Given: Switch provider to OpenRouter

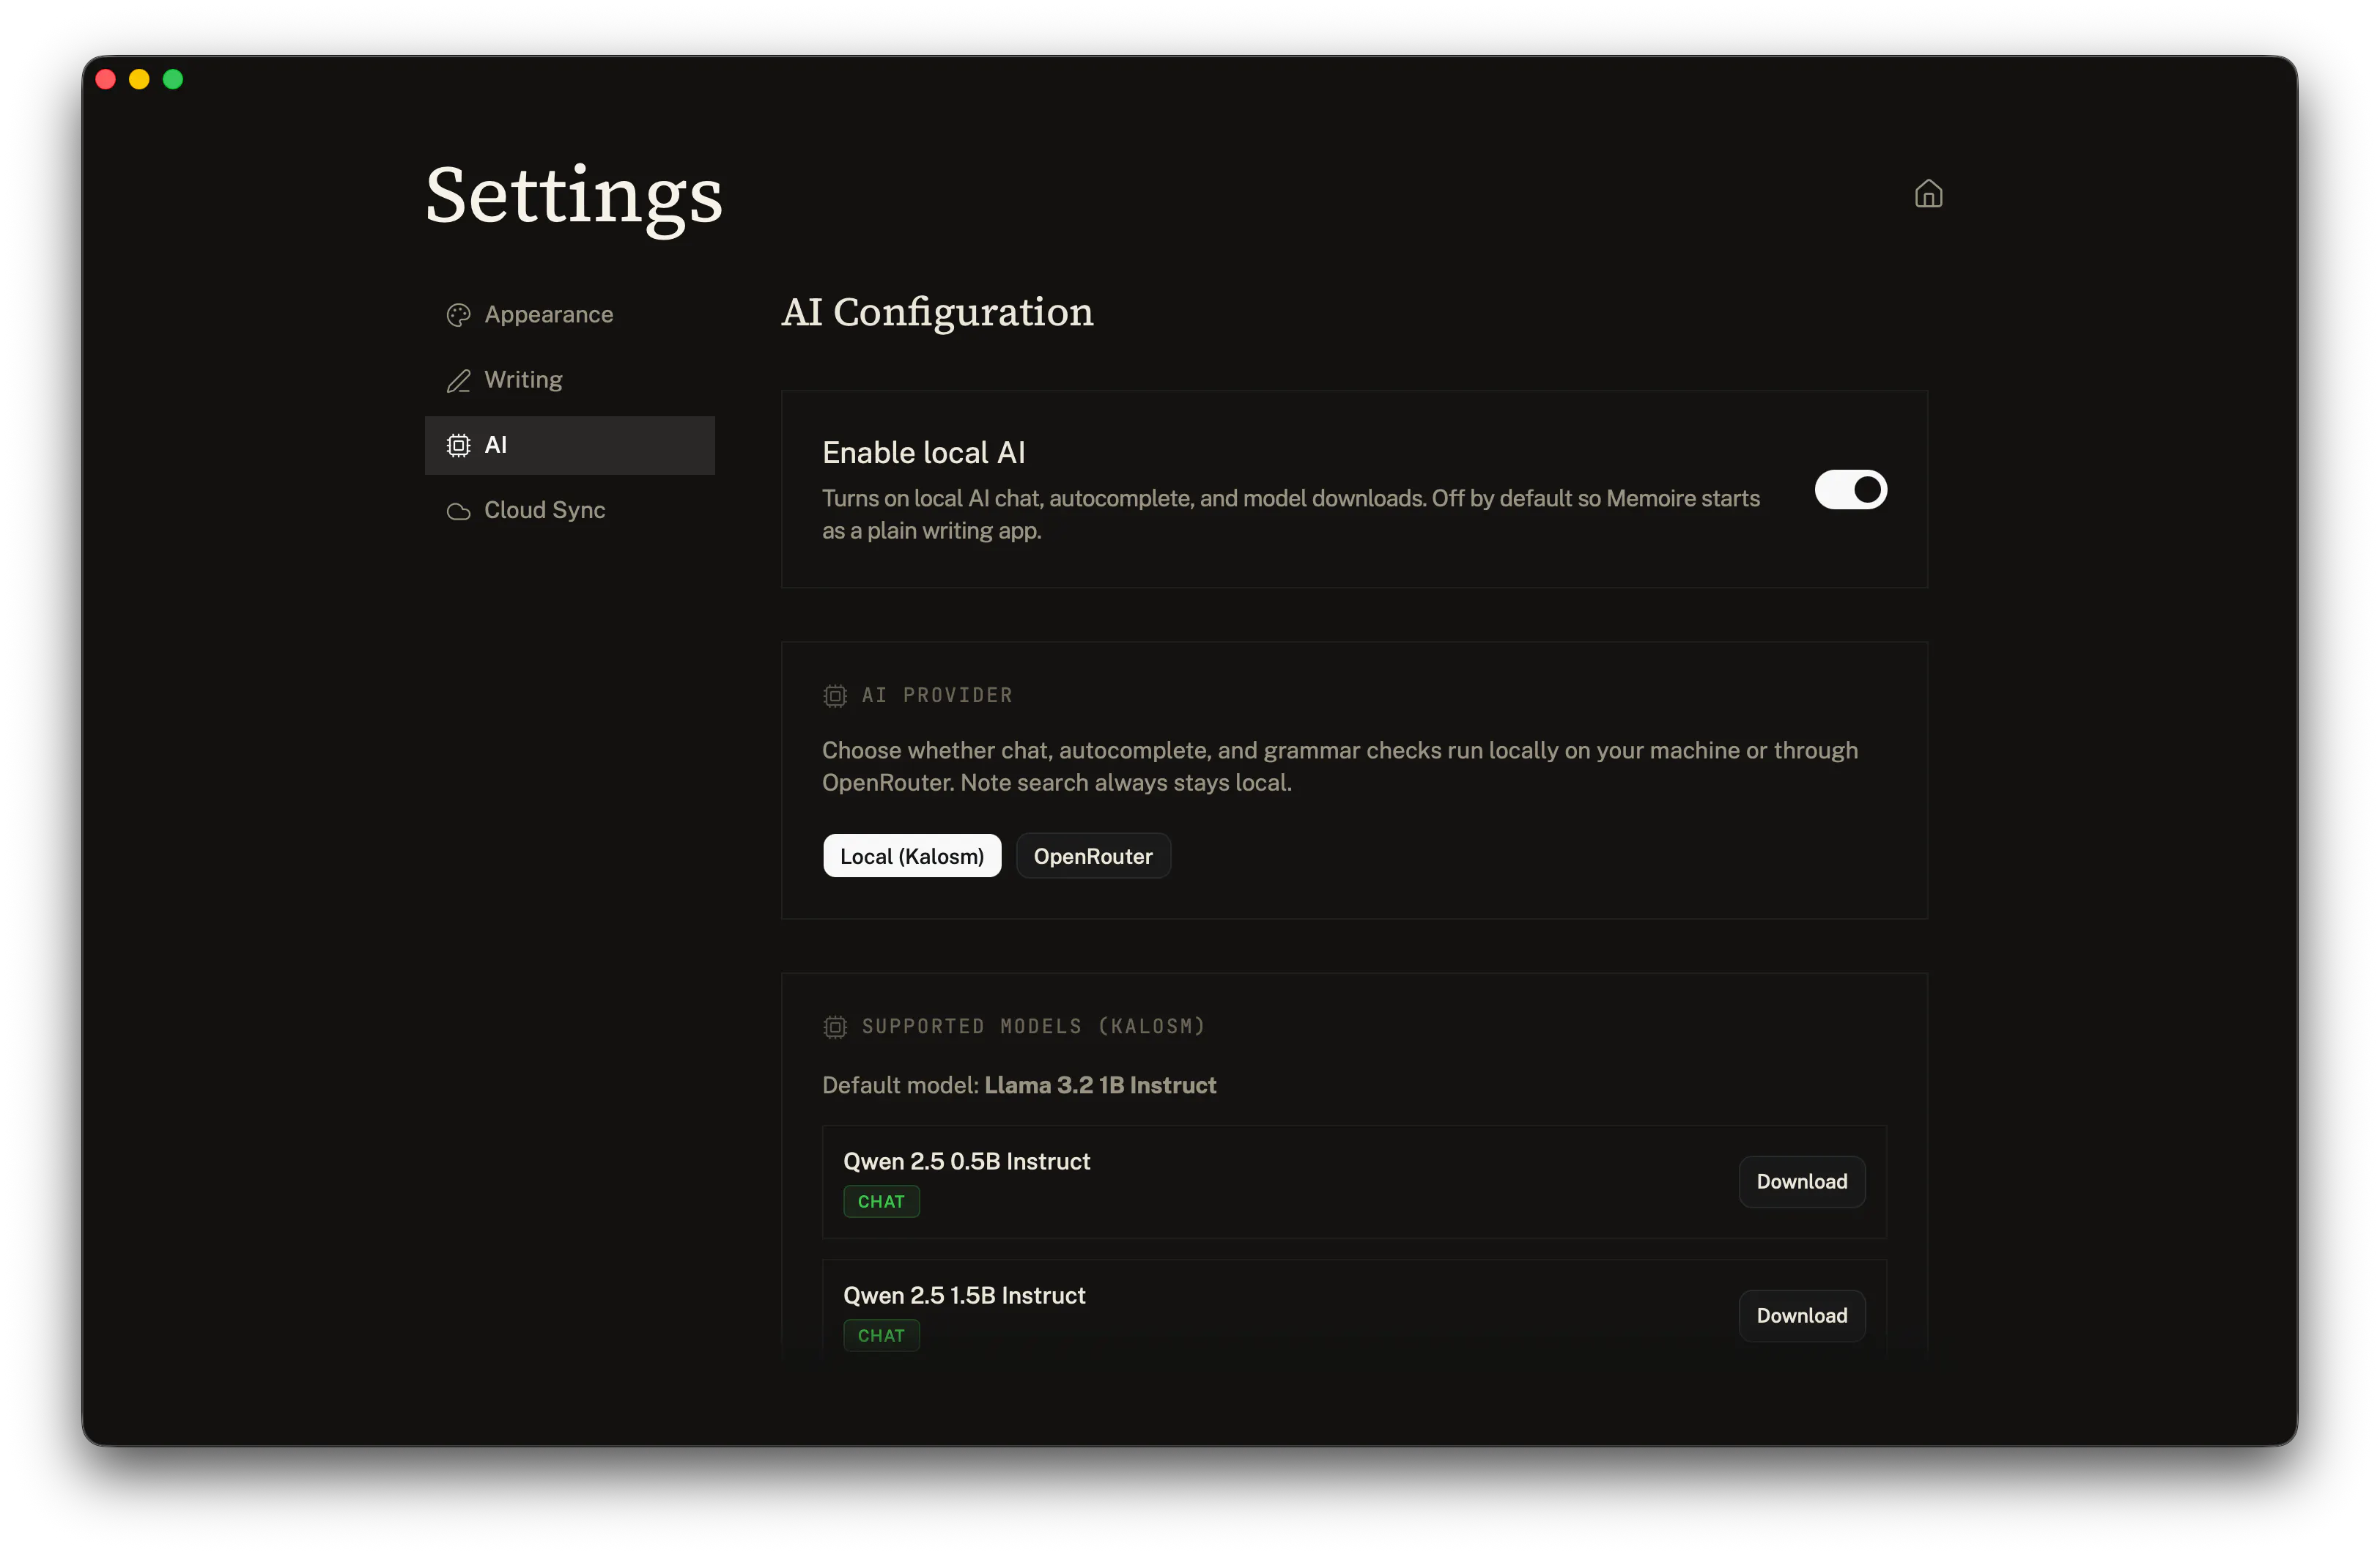Looking at the screenshot, I should 1093,856.
